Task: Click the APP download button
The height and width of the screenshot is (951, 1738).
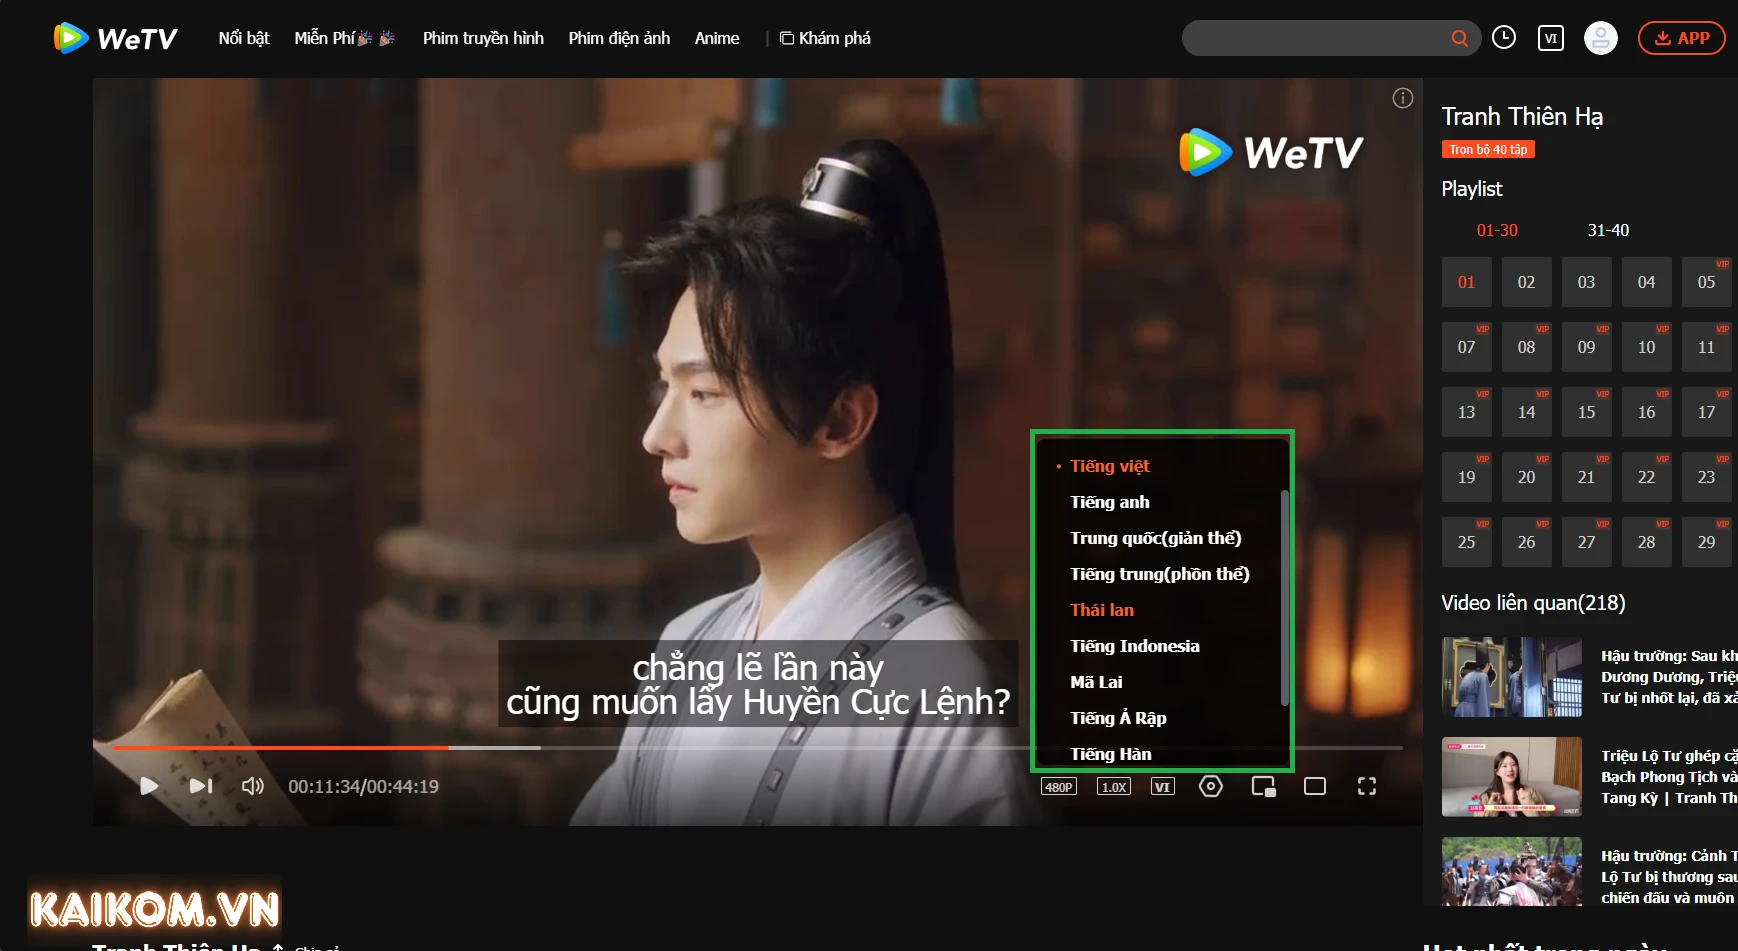Action: [1682, 38]
